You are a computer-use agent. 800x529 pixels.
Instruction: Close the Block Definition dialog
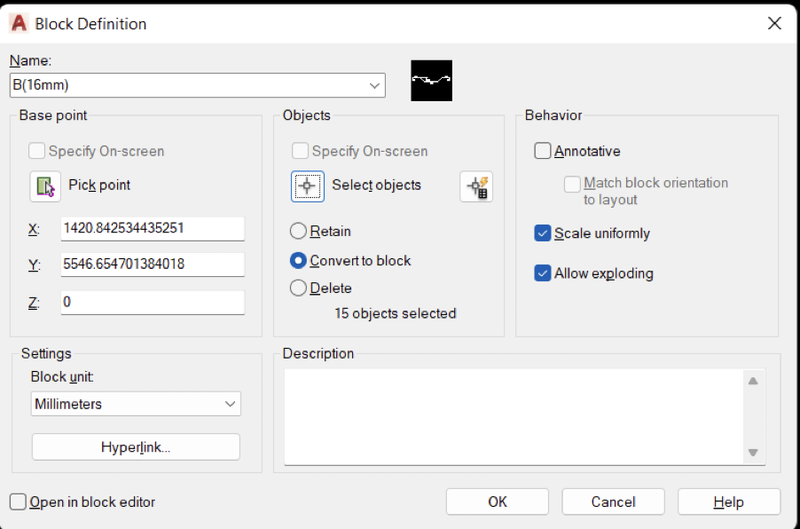pos(774,23)
